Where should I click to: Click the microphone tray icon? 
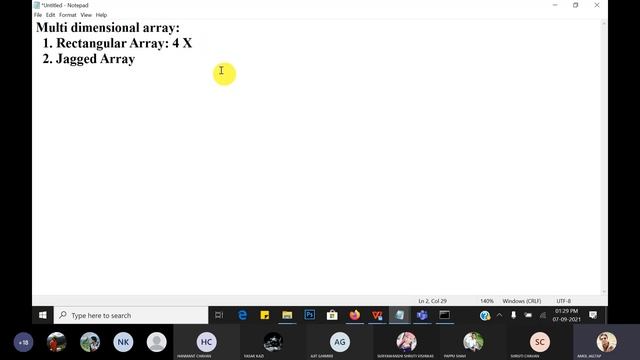[x=513, y=315]
